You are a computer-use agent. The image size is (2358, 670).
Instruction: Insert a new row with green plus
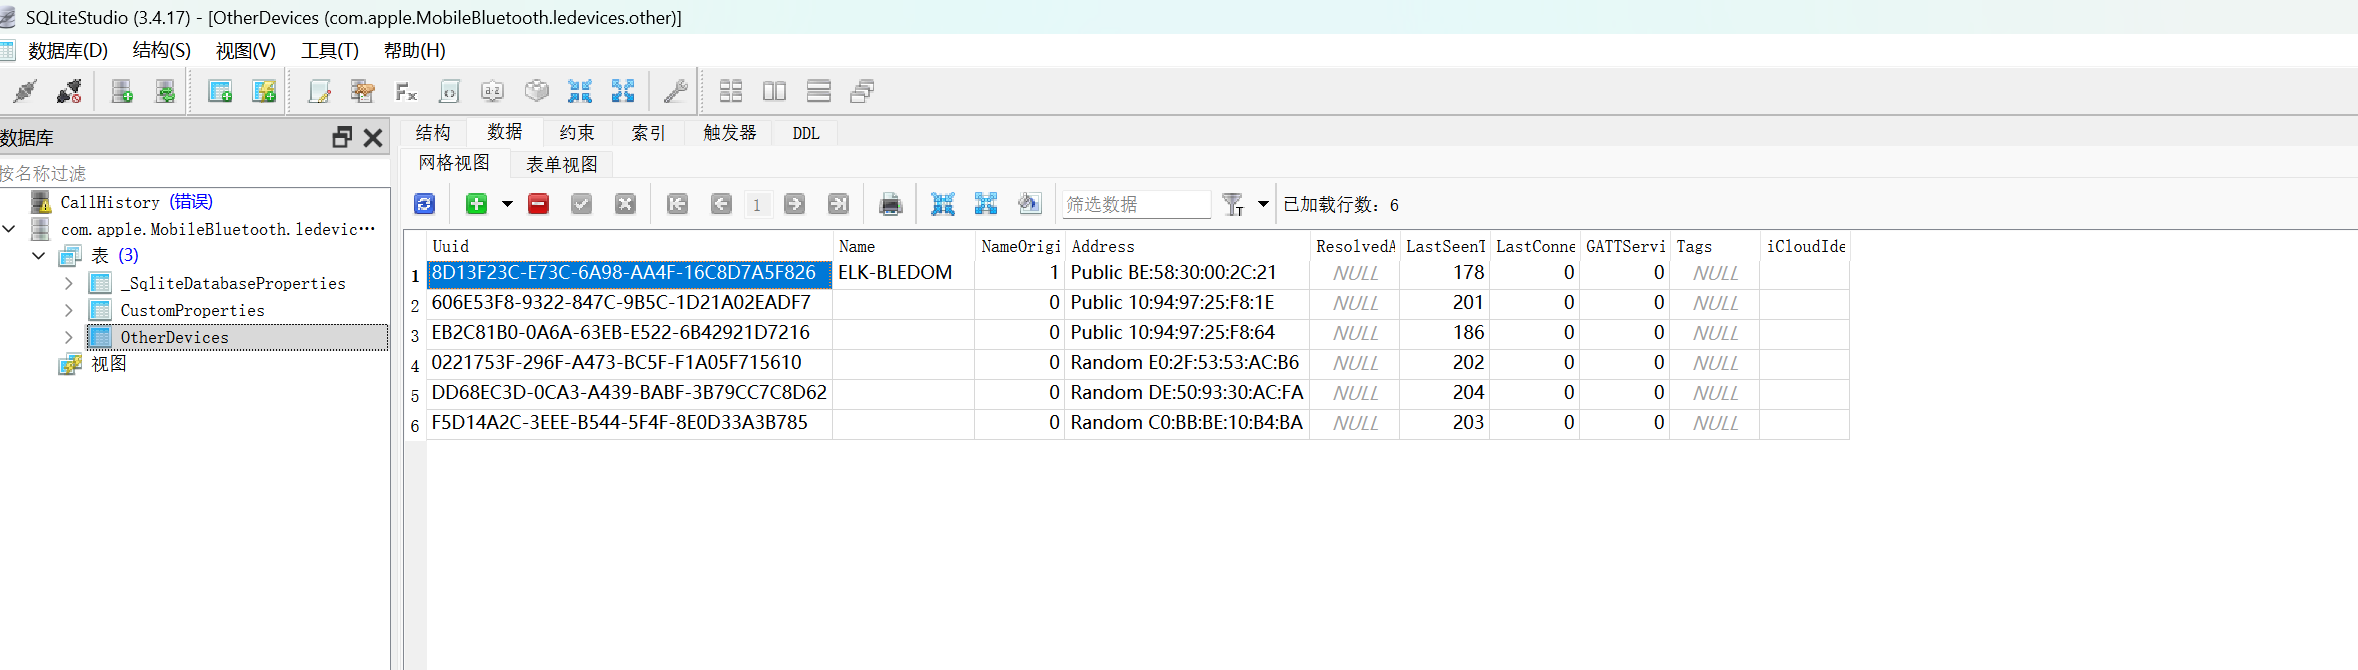[x=477, y=204]
